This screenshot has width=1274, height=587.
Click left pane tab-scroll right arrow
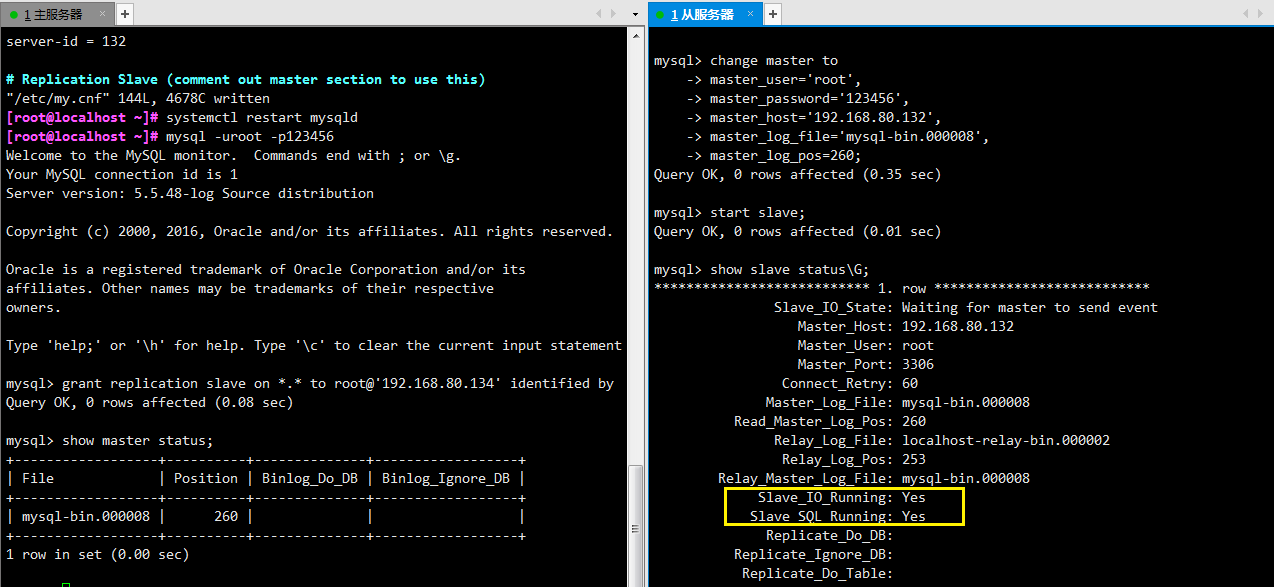(x=615, y=14)
